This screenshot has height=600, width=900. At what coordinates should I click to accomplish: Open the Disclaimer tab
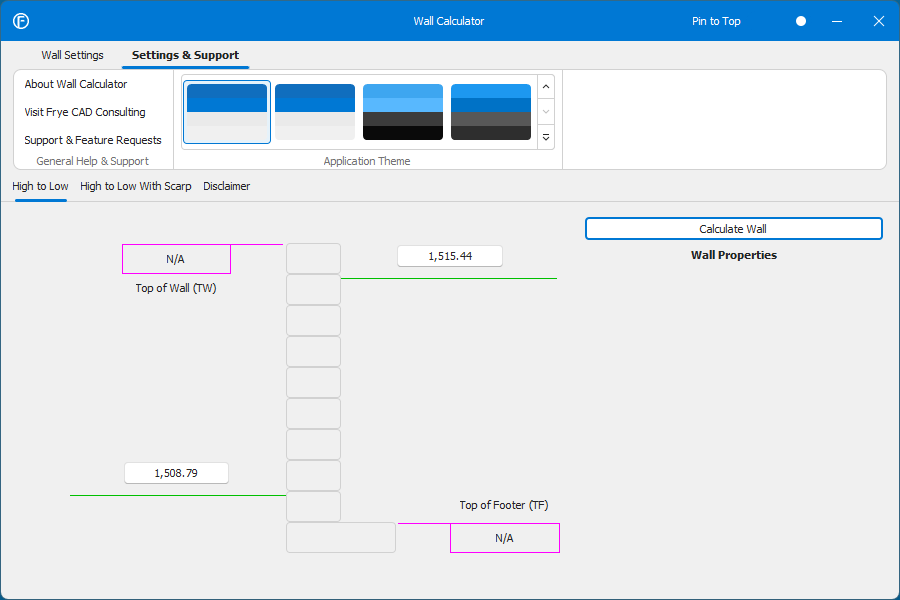click(227, 186)
